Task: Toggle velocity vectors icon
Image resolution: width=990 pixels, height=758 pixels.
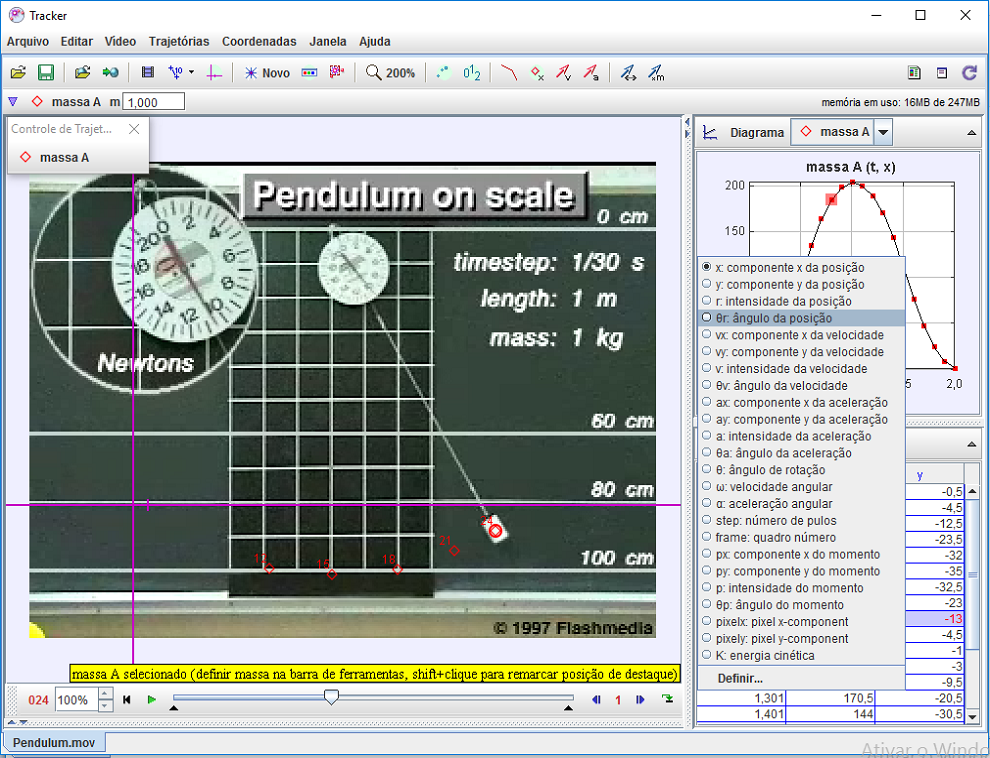Action: tap(563, 73)
